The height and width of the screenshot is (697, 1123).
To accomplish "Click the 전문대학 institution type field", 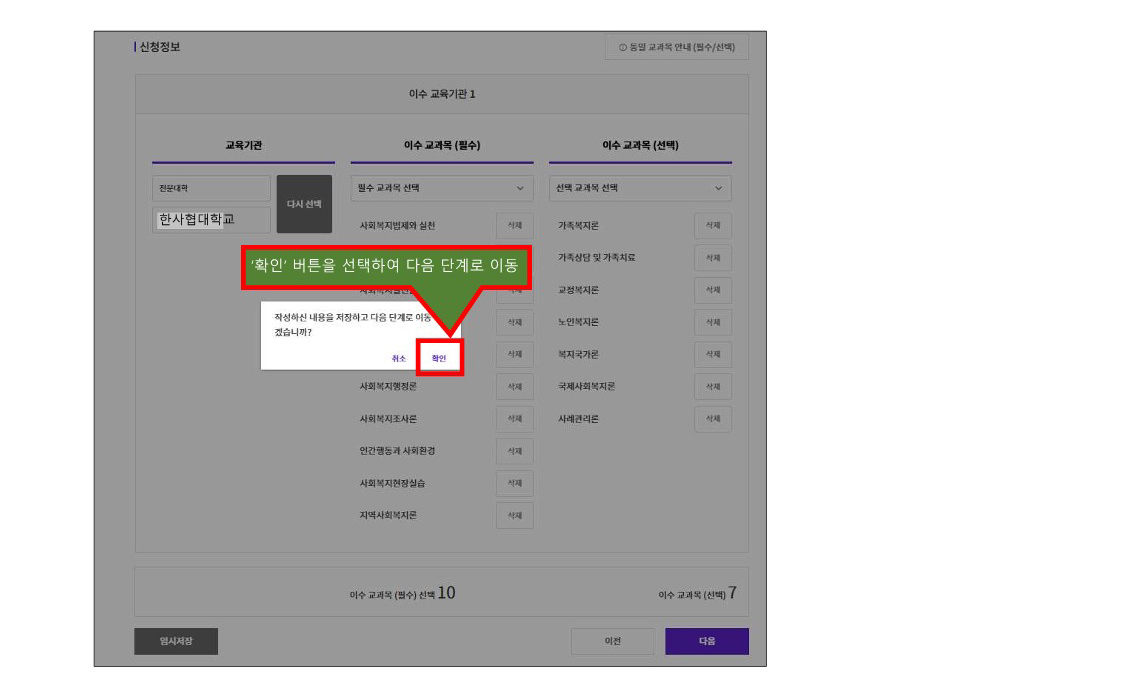I will tap(211, 188).
